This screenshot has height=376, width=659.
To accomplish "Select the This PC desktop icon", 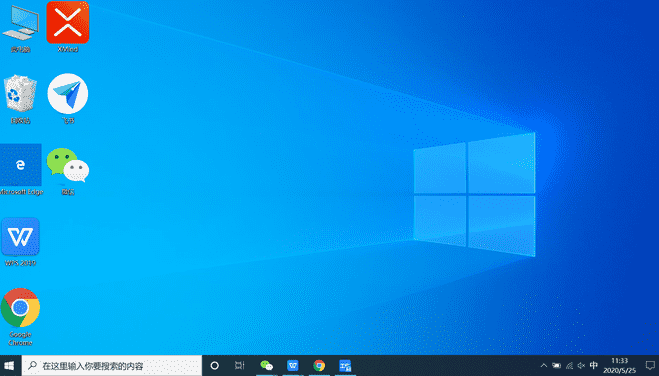I will [x=20, y=28].
